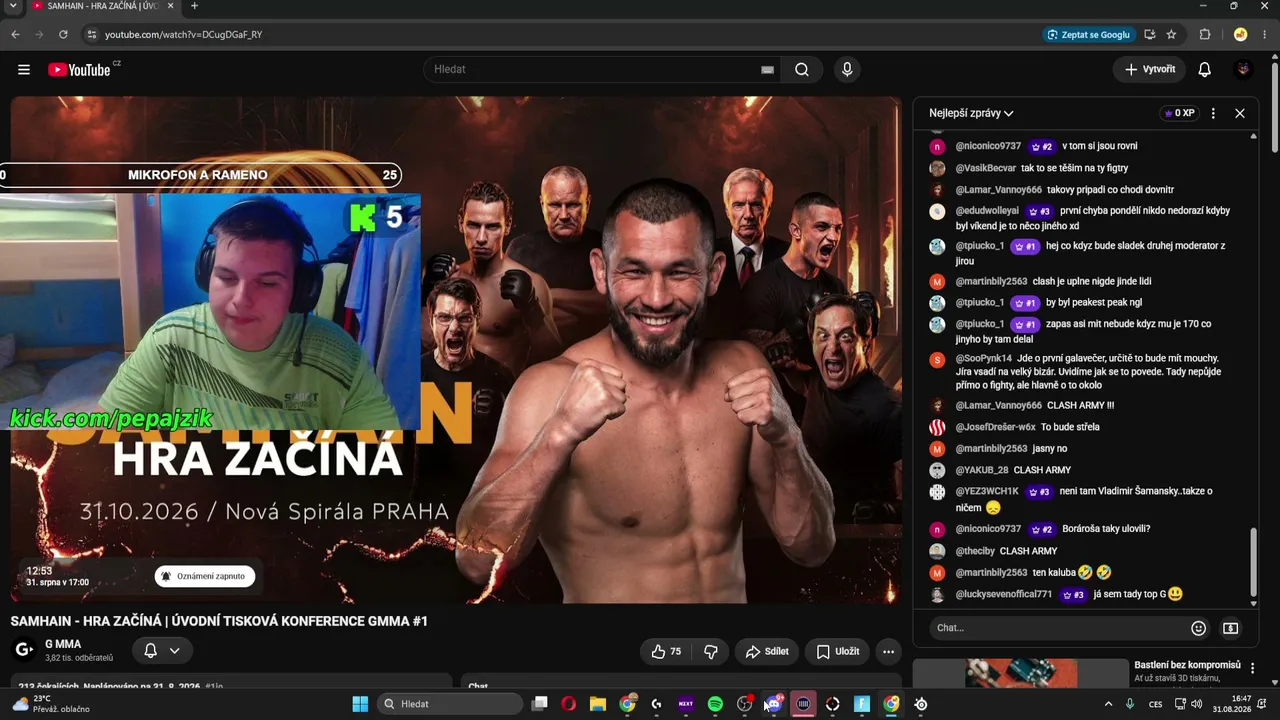Open the chat Super Chat dollar icon
1280x720 pixels.
[x=1230, y=628]
